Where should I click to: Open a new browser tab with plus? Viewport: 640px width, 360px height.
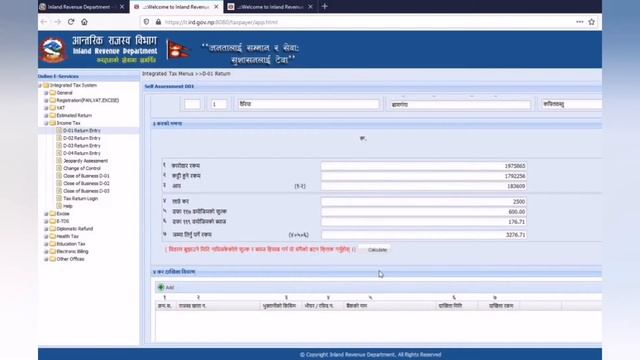(325, 7)
